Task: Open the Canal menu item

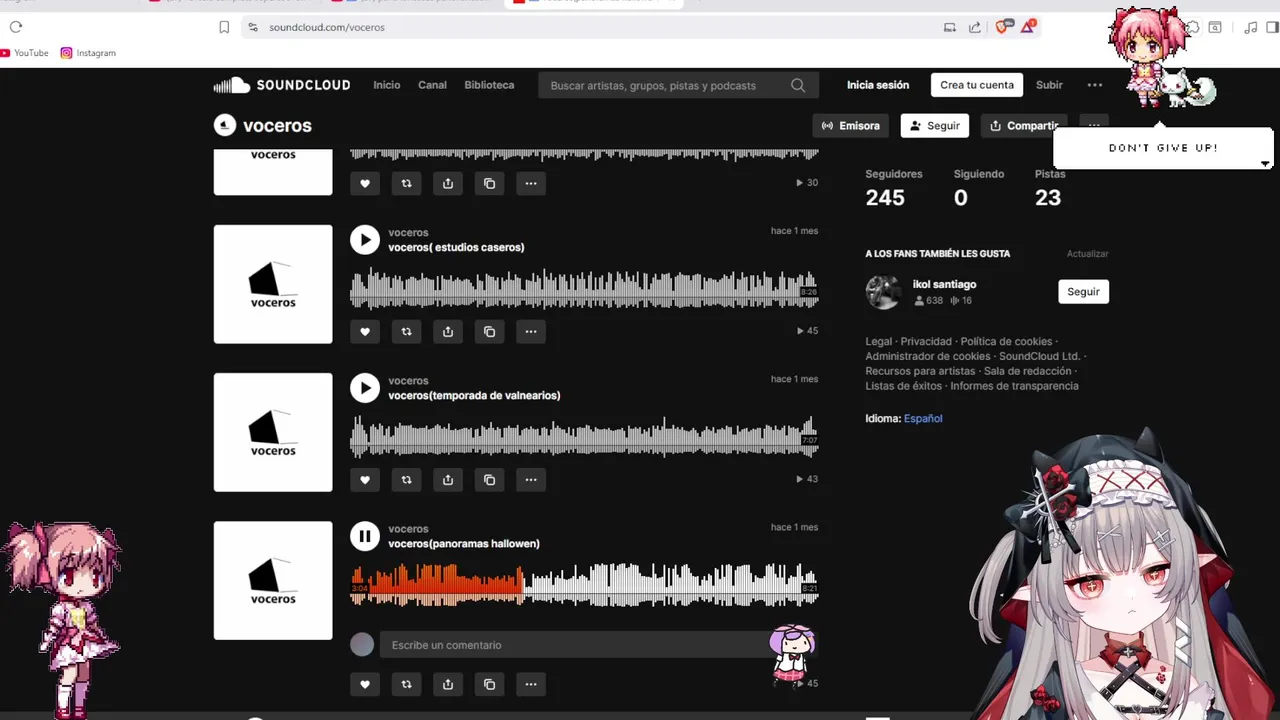Action: click(x=432, y=85)
